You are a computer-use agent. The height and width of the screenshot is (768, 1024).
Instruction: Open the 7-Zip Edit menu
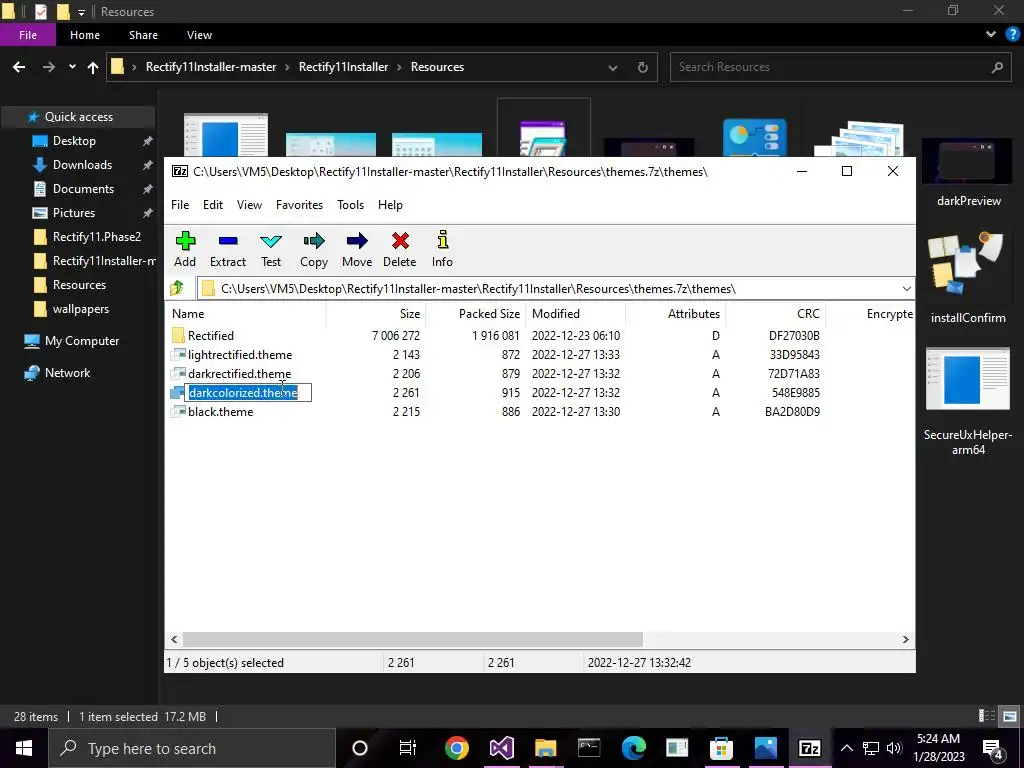[213, 205]
